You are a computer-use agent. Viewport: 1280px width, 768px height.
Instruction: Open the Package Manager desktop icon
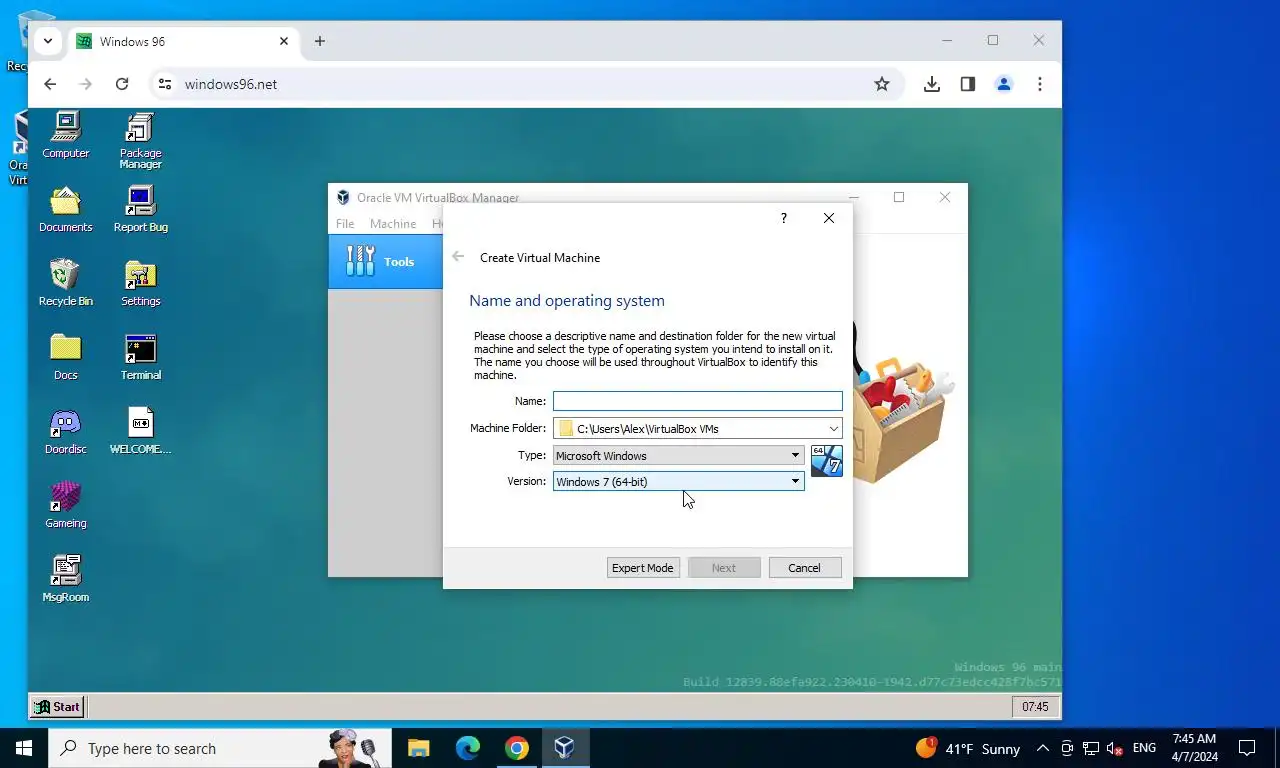[140, 140]
